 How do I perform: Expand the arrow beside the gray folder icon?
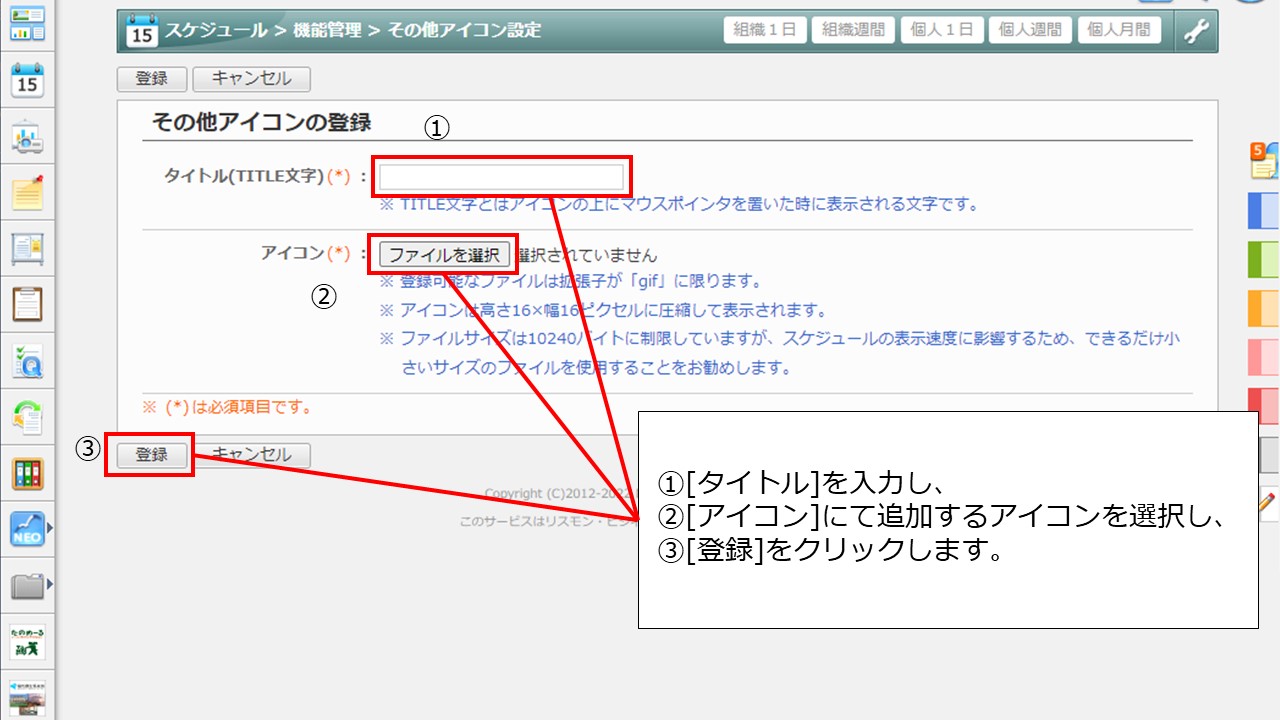coord(50,582)
